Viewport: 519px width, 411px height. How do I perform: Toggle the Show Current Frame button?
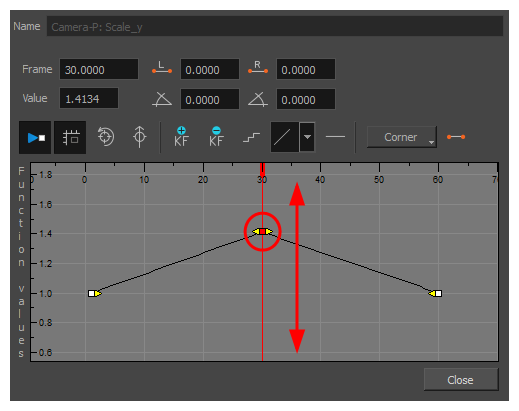click(35, 137)
